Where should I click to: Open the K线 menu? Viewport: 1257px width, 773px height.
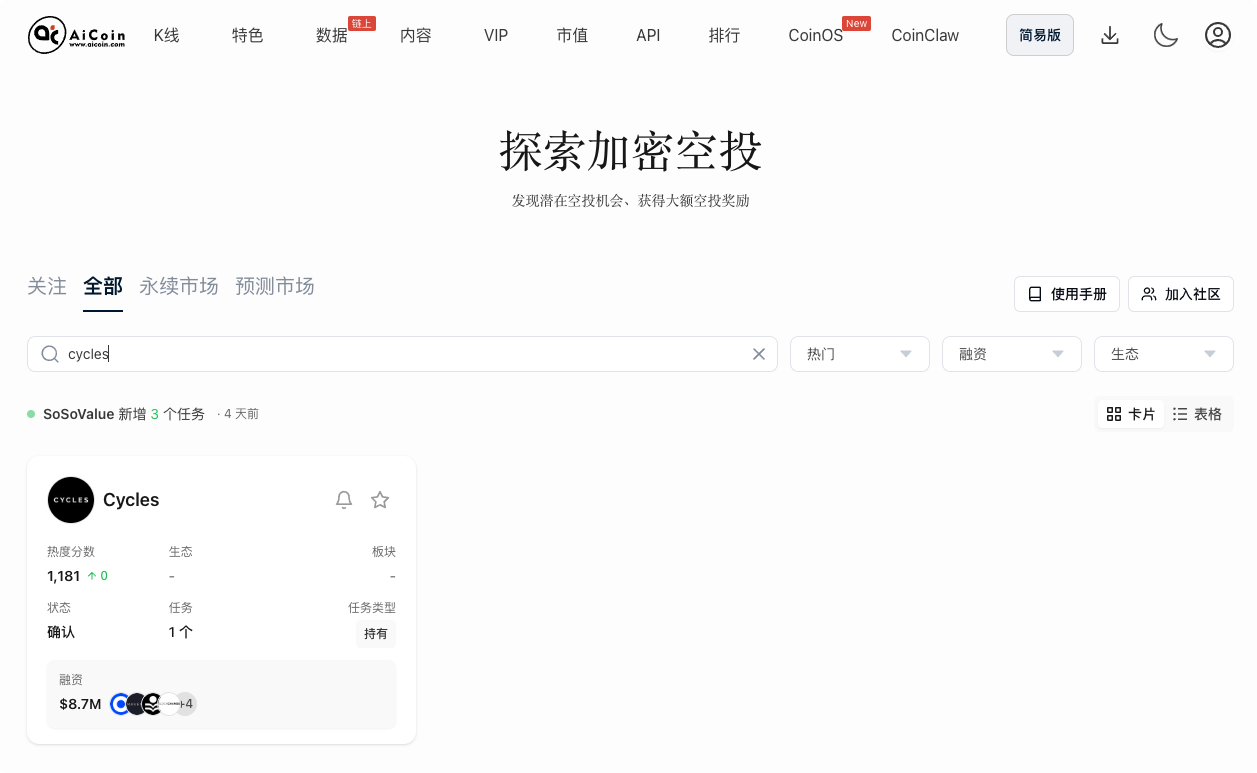(x=167, y=35)
